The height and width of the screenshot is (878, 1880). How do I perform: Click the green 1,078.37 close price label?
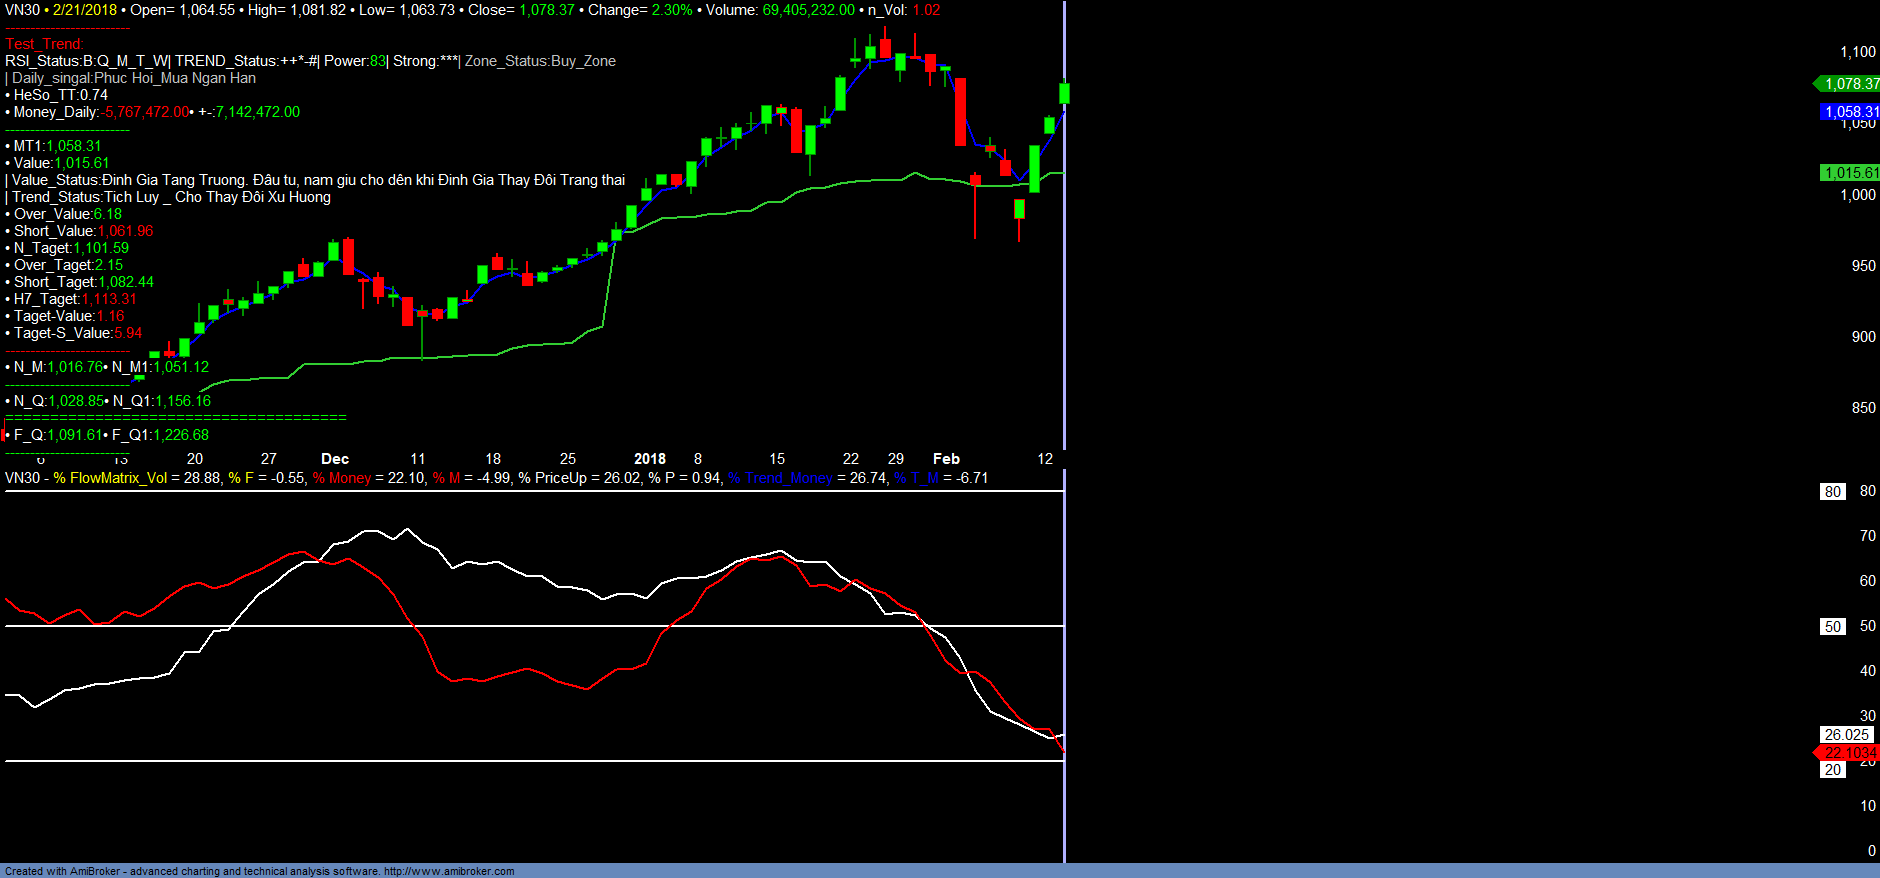(1850, 84)
